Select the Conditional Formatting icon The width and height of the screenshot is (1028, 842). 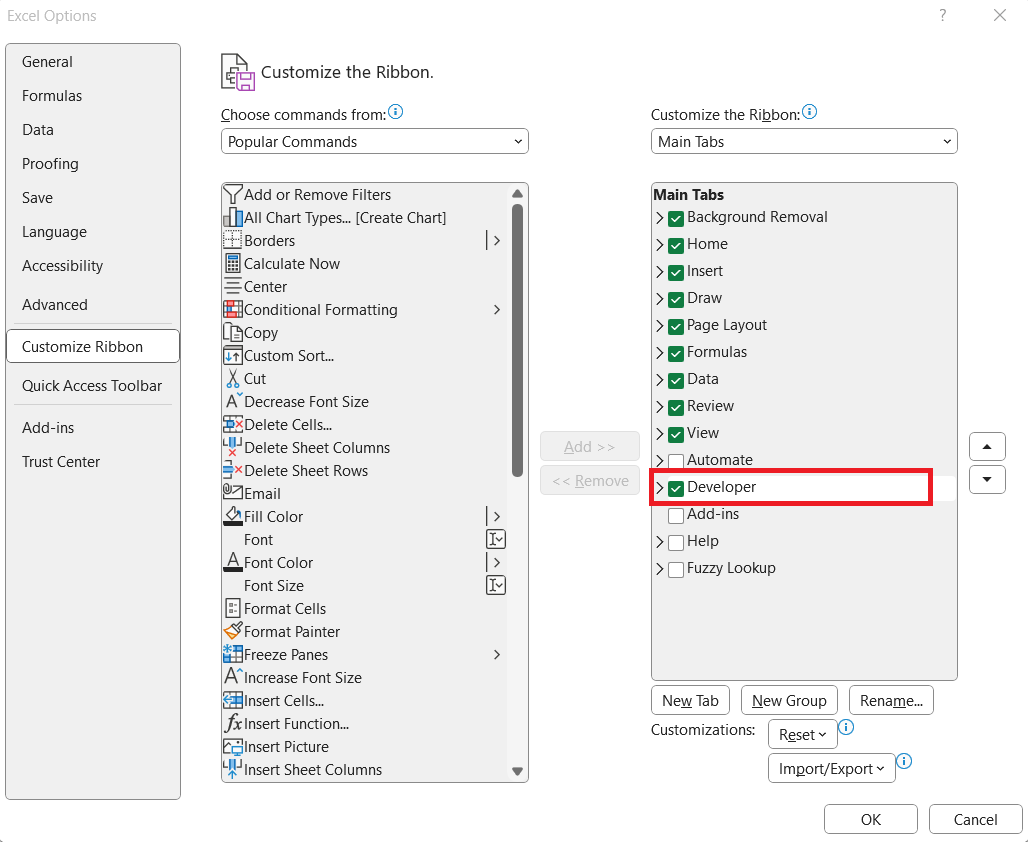(233, 310)
